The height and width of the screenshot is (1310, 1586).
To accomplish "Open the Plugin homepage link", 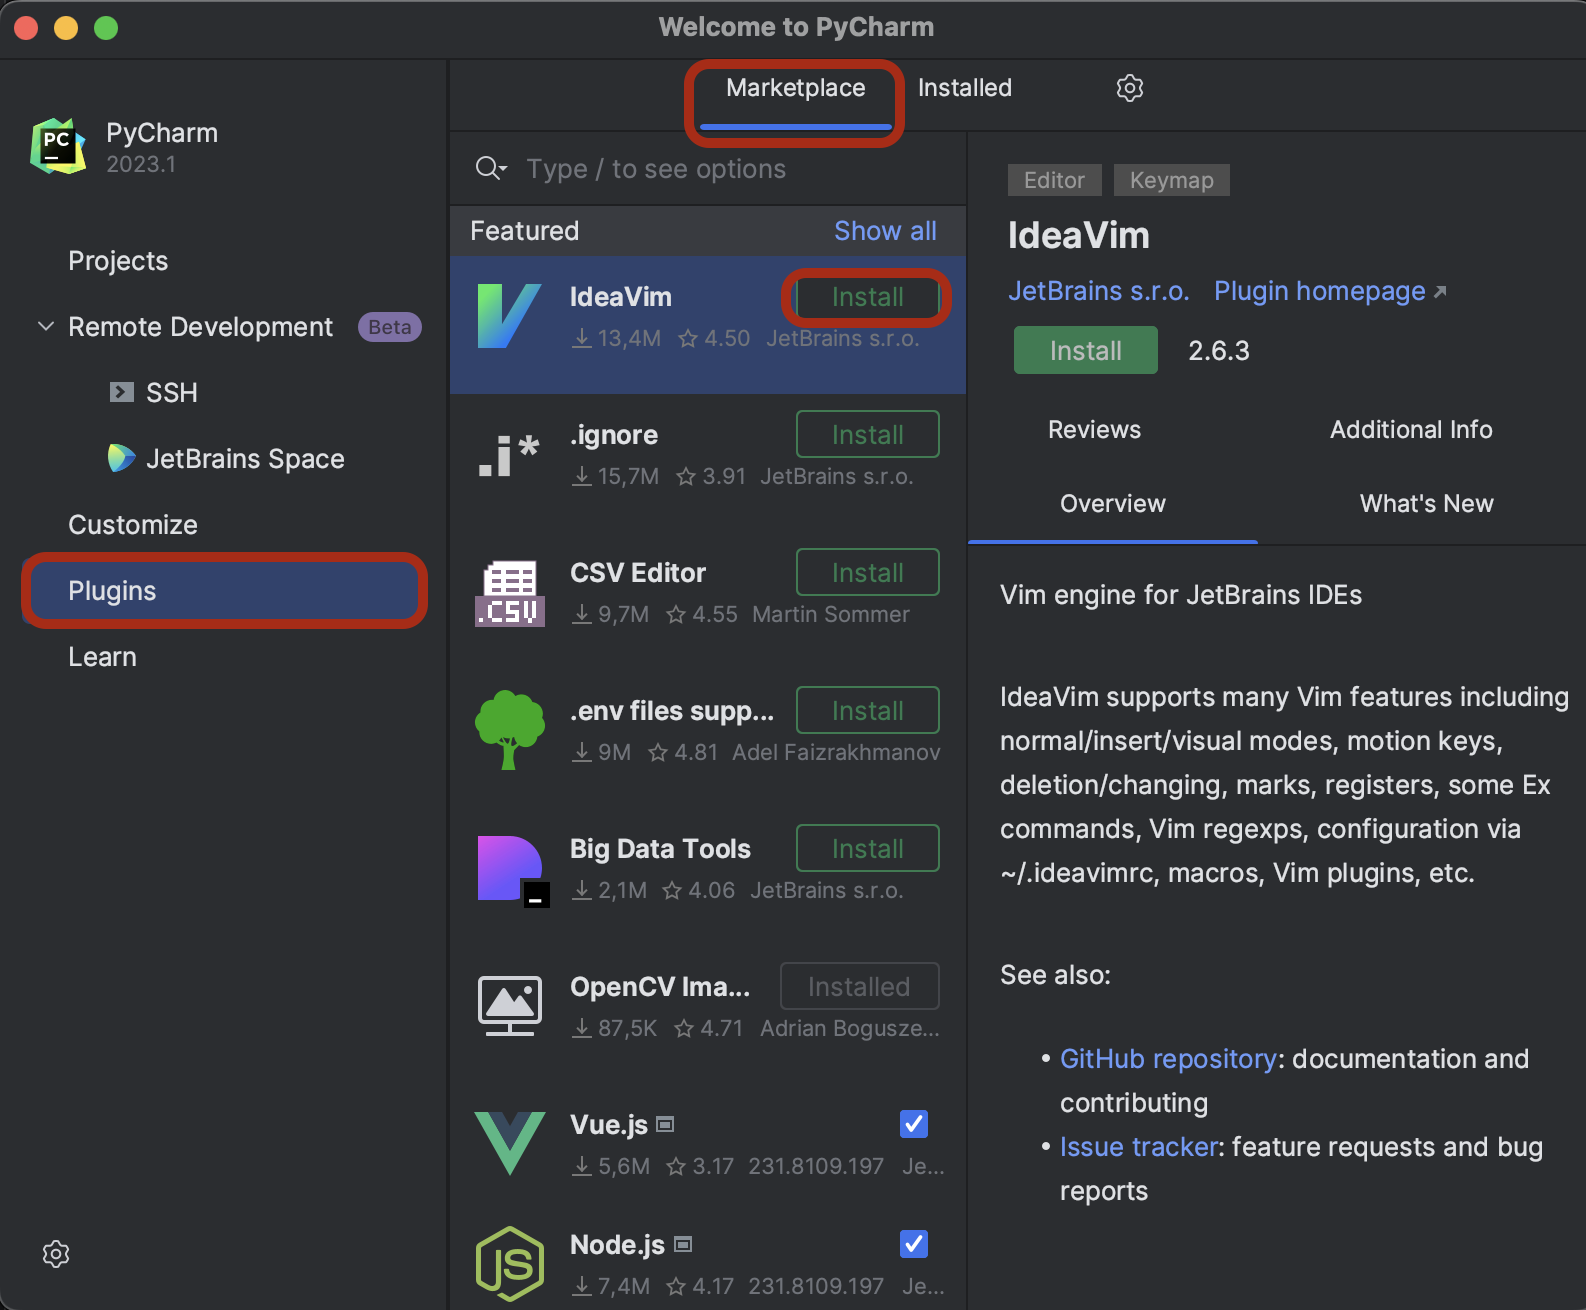I will pos(1319,291).
